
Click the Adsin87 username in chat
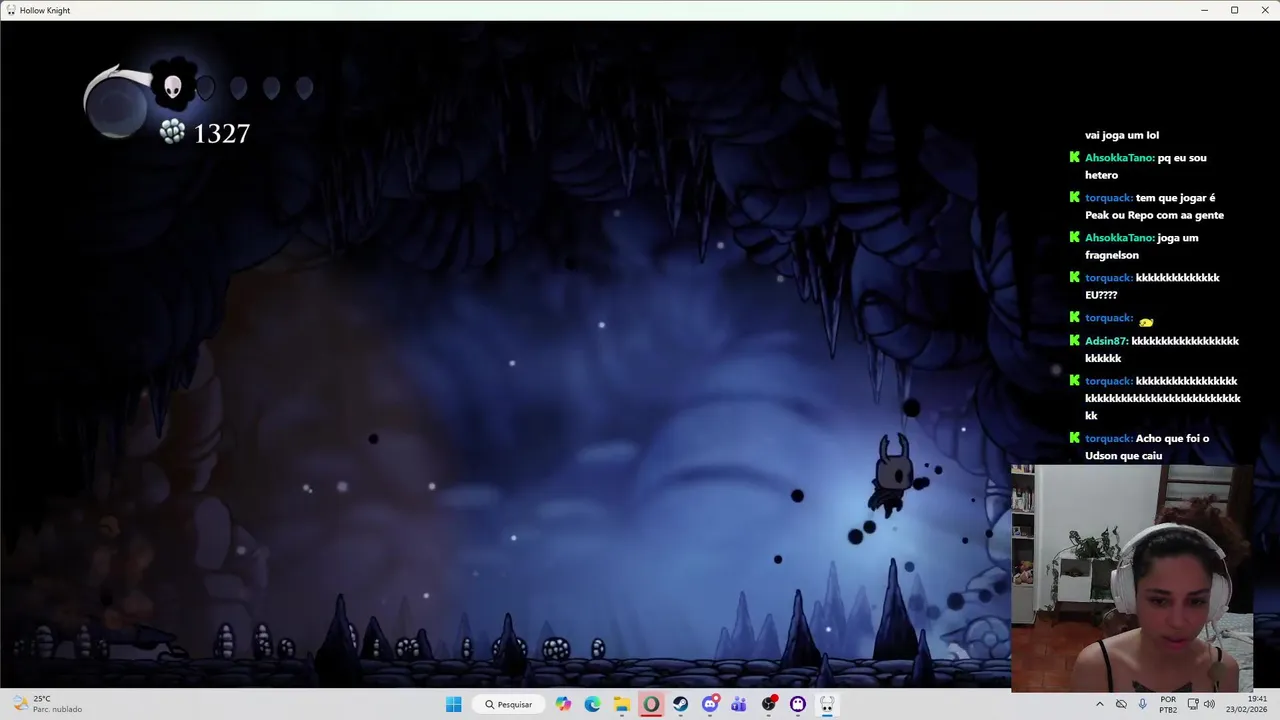coord(1106,341)
